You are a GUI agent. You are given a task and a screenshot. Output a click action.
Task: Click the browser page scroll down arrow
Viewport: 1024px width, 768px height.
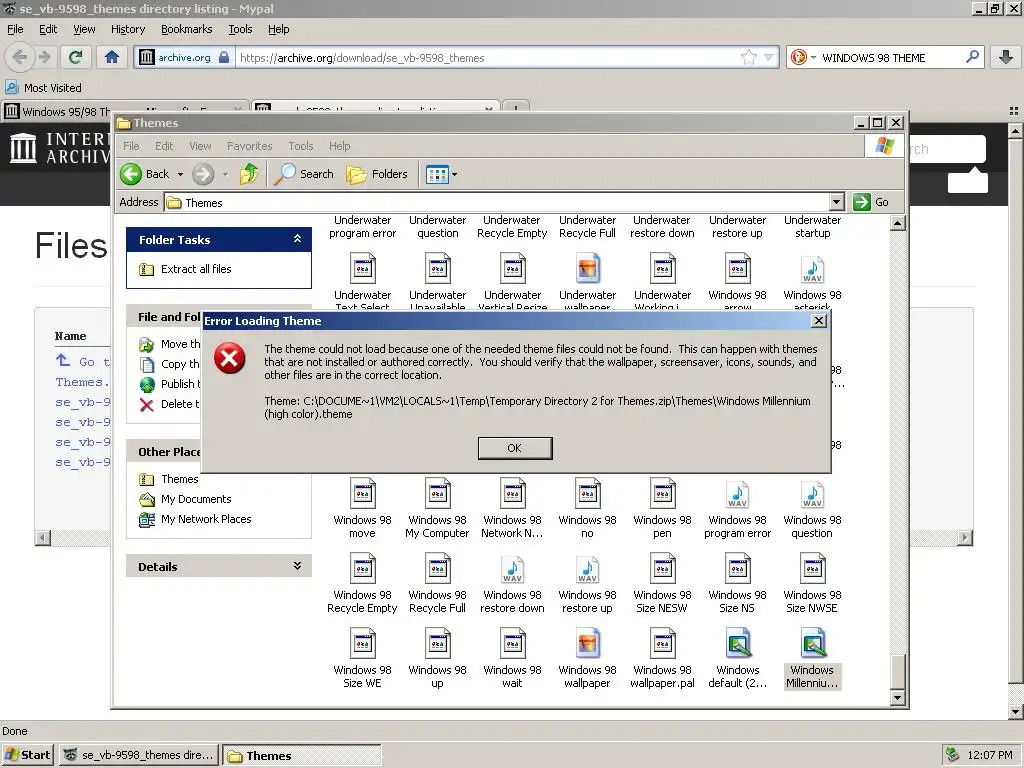pyautogui.click(x=1015, y=711)
